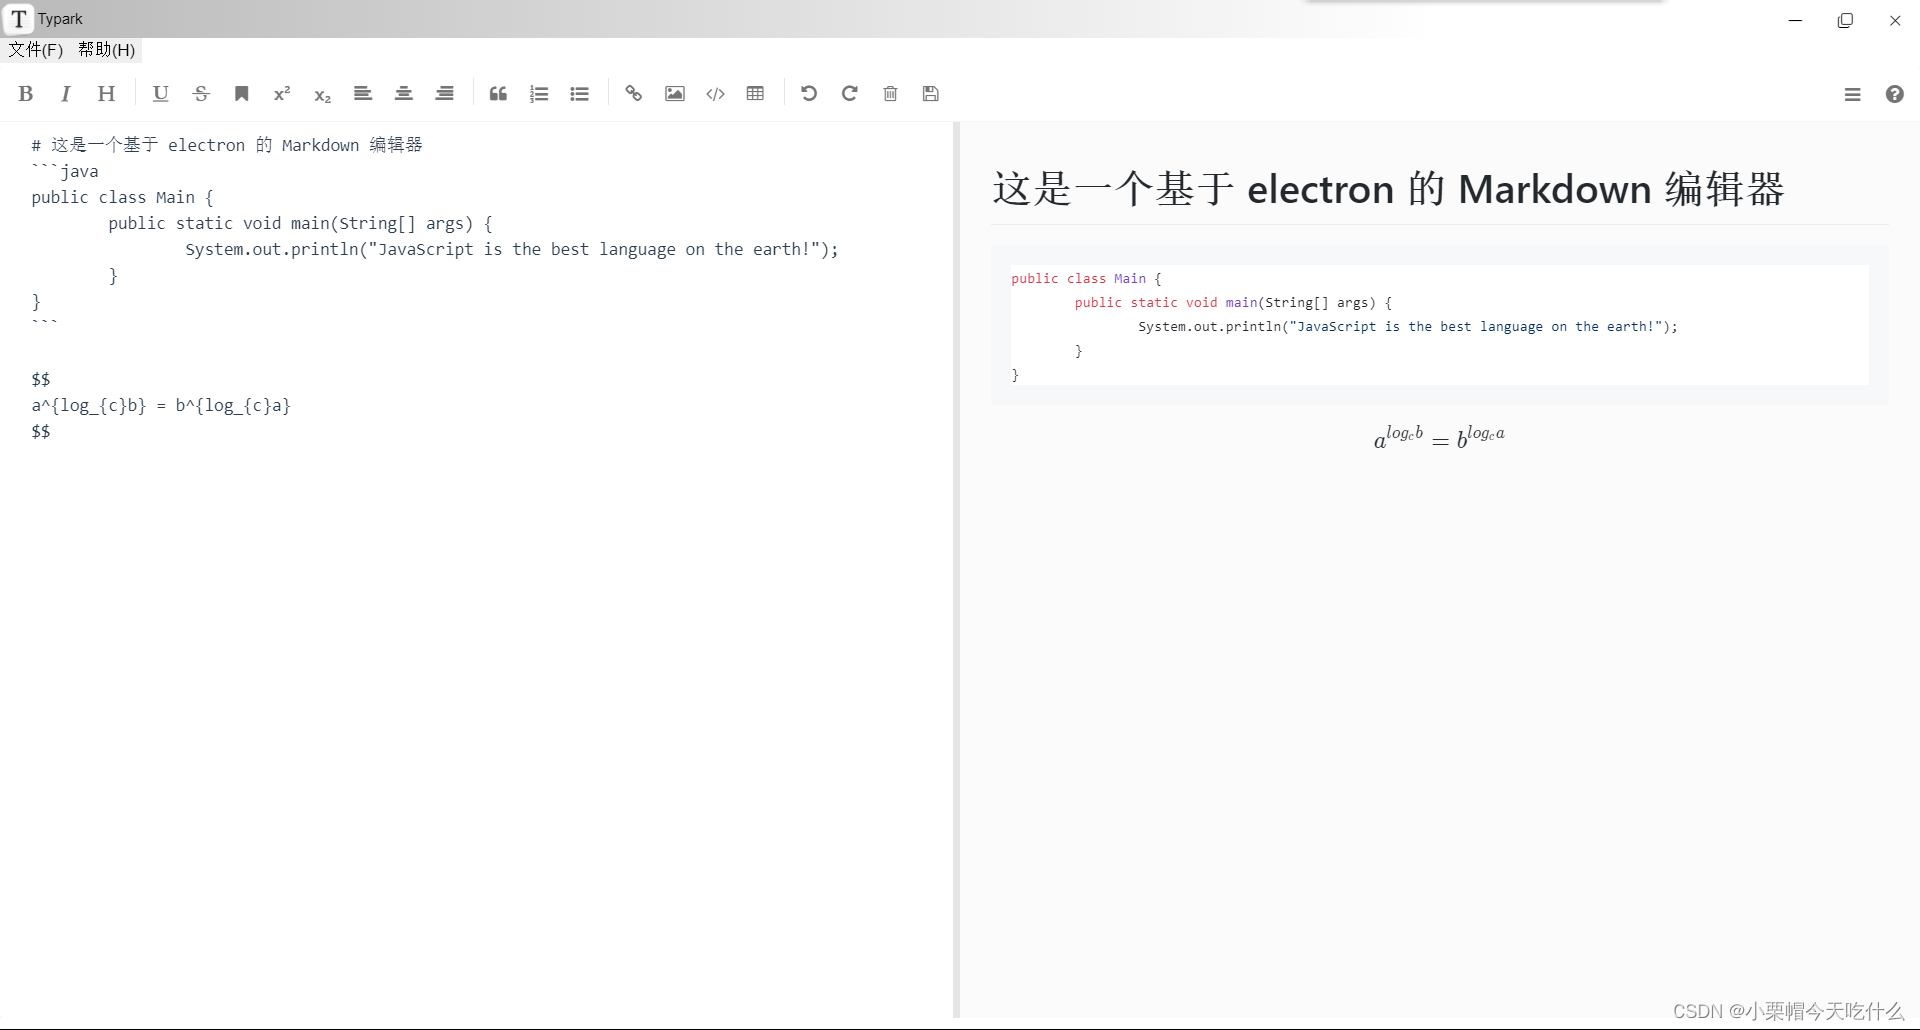Apply italic formatting with the I icon
Screen dimensions: 1920x1030
point(66,94)
